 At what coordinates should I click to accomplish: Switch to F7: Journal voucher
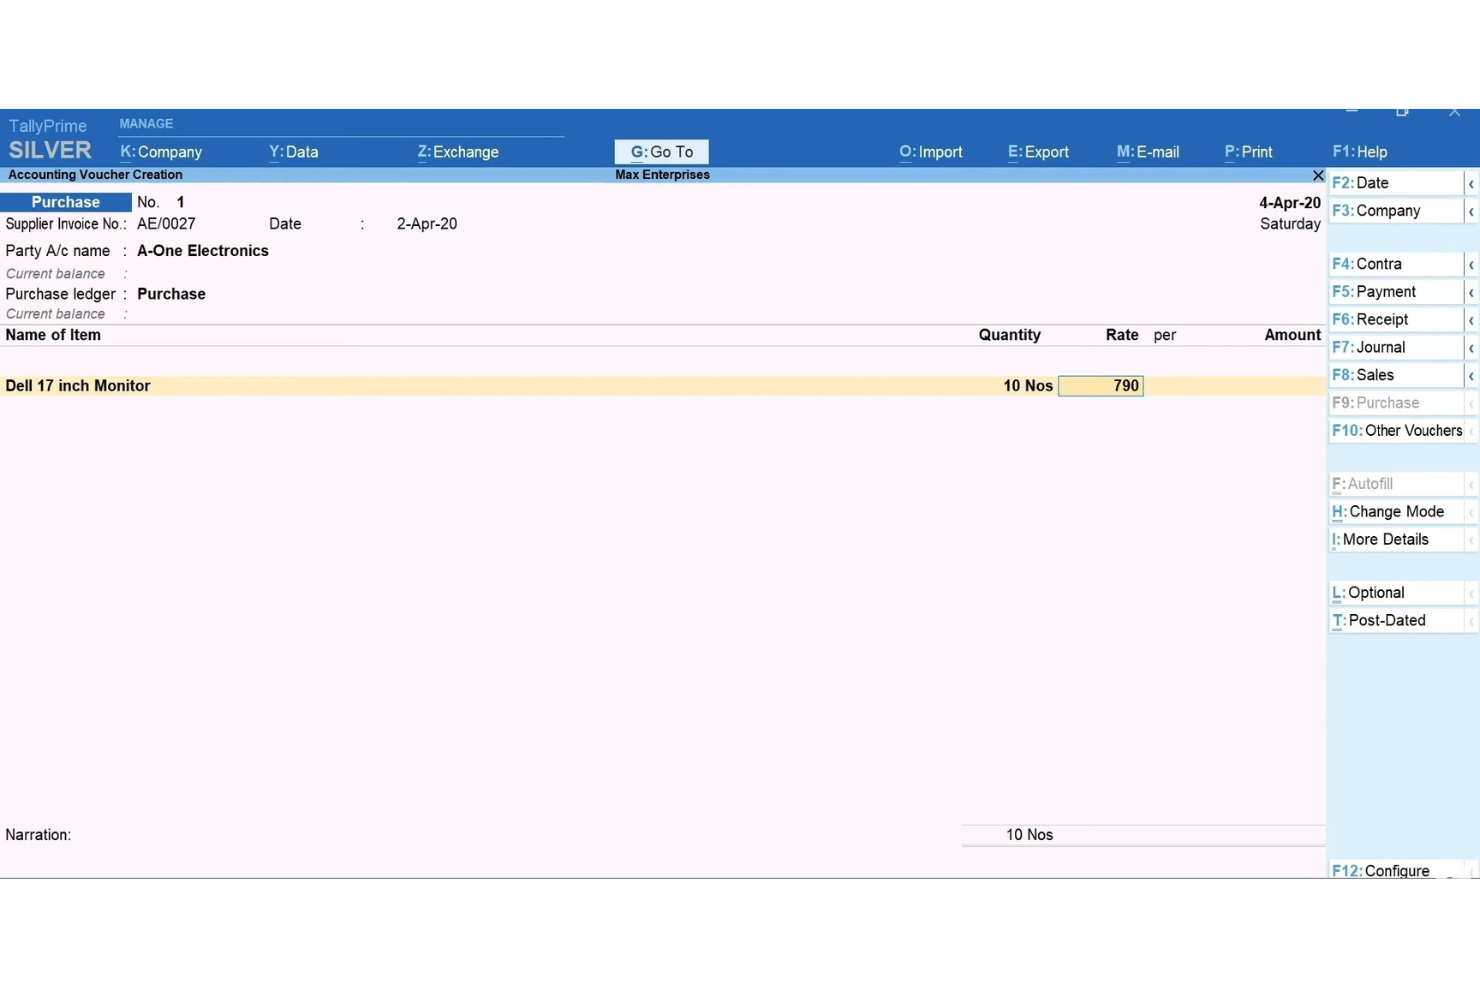tap(1395, 347)
